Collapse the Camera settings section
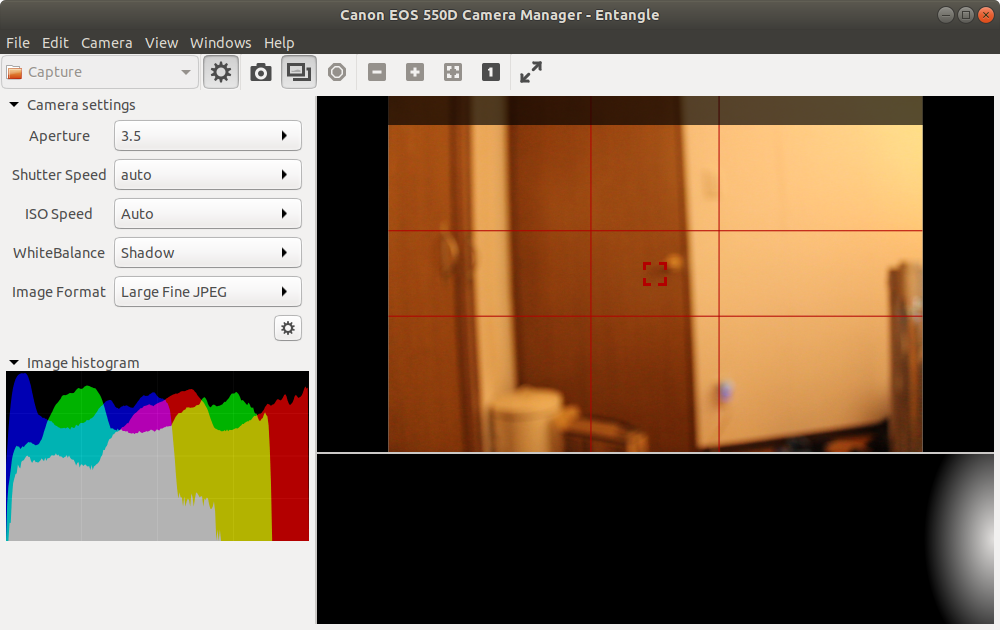Screen dimensions: 1000x630 [x=13, y=104]
